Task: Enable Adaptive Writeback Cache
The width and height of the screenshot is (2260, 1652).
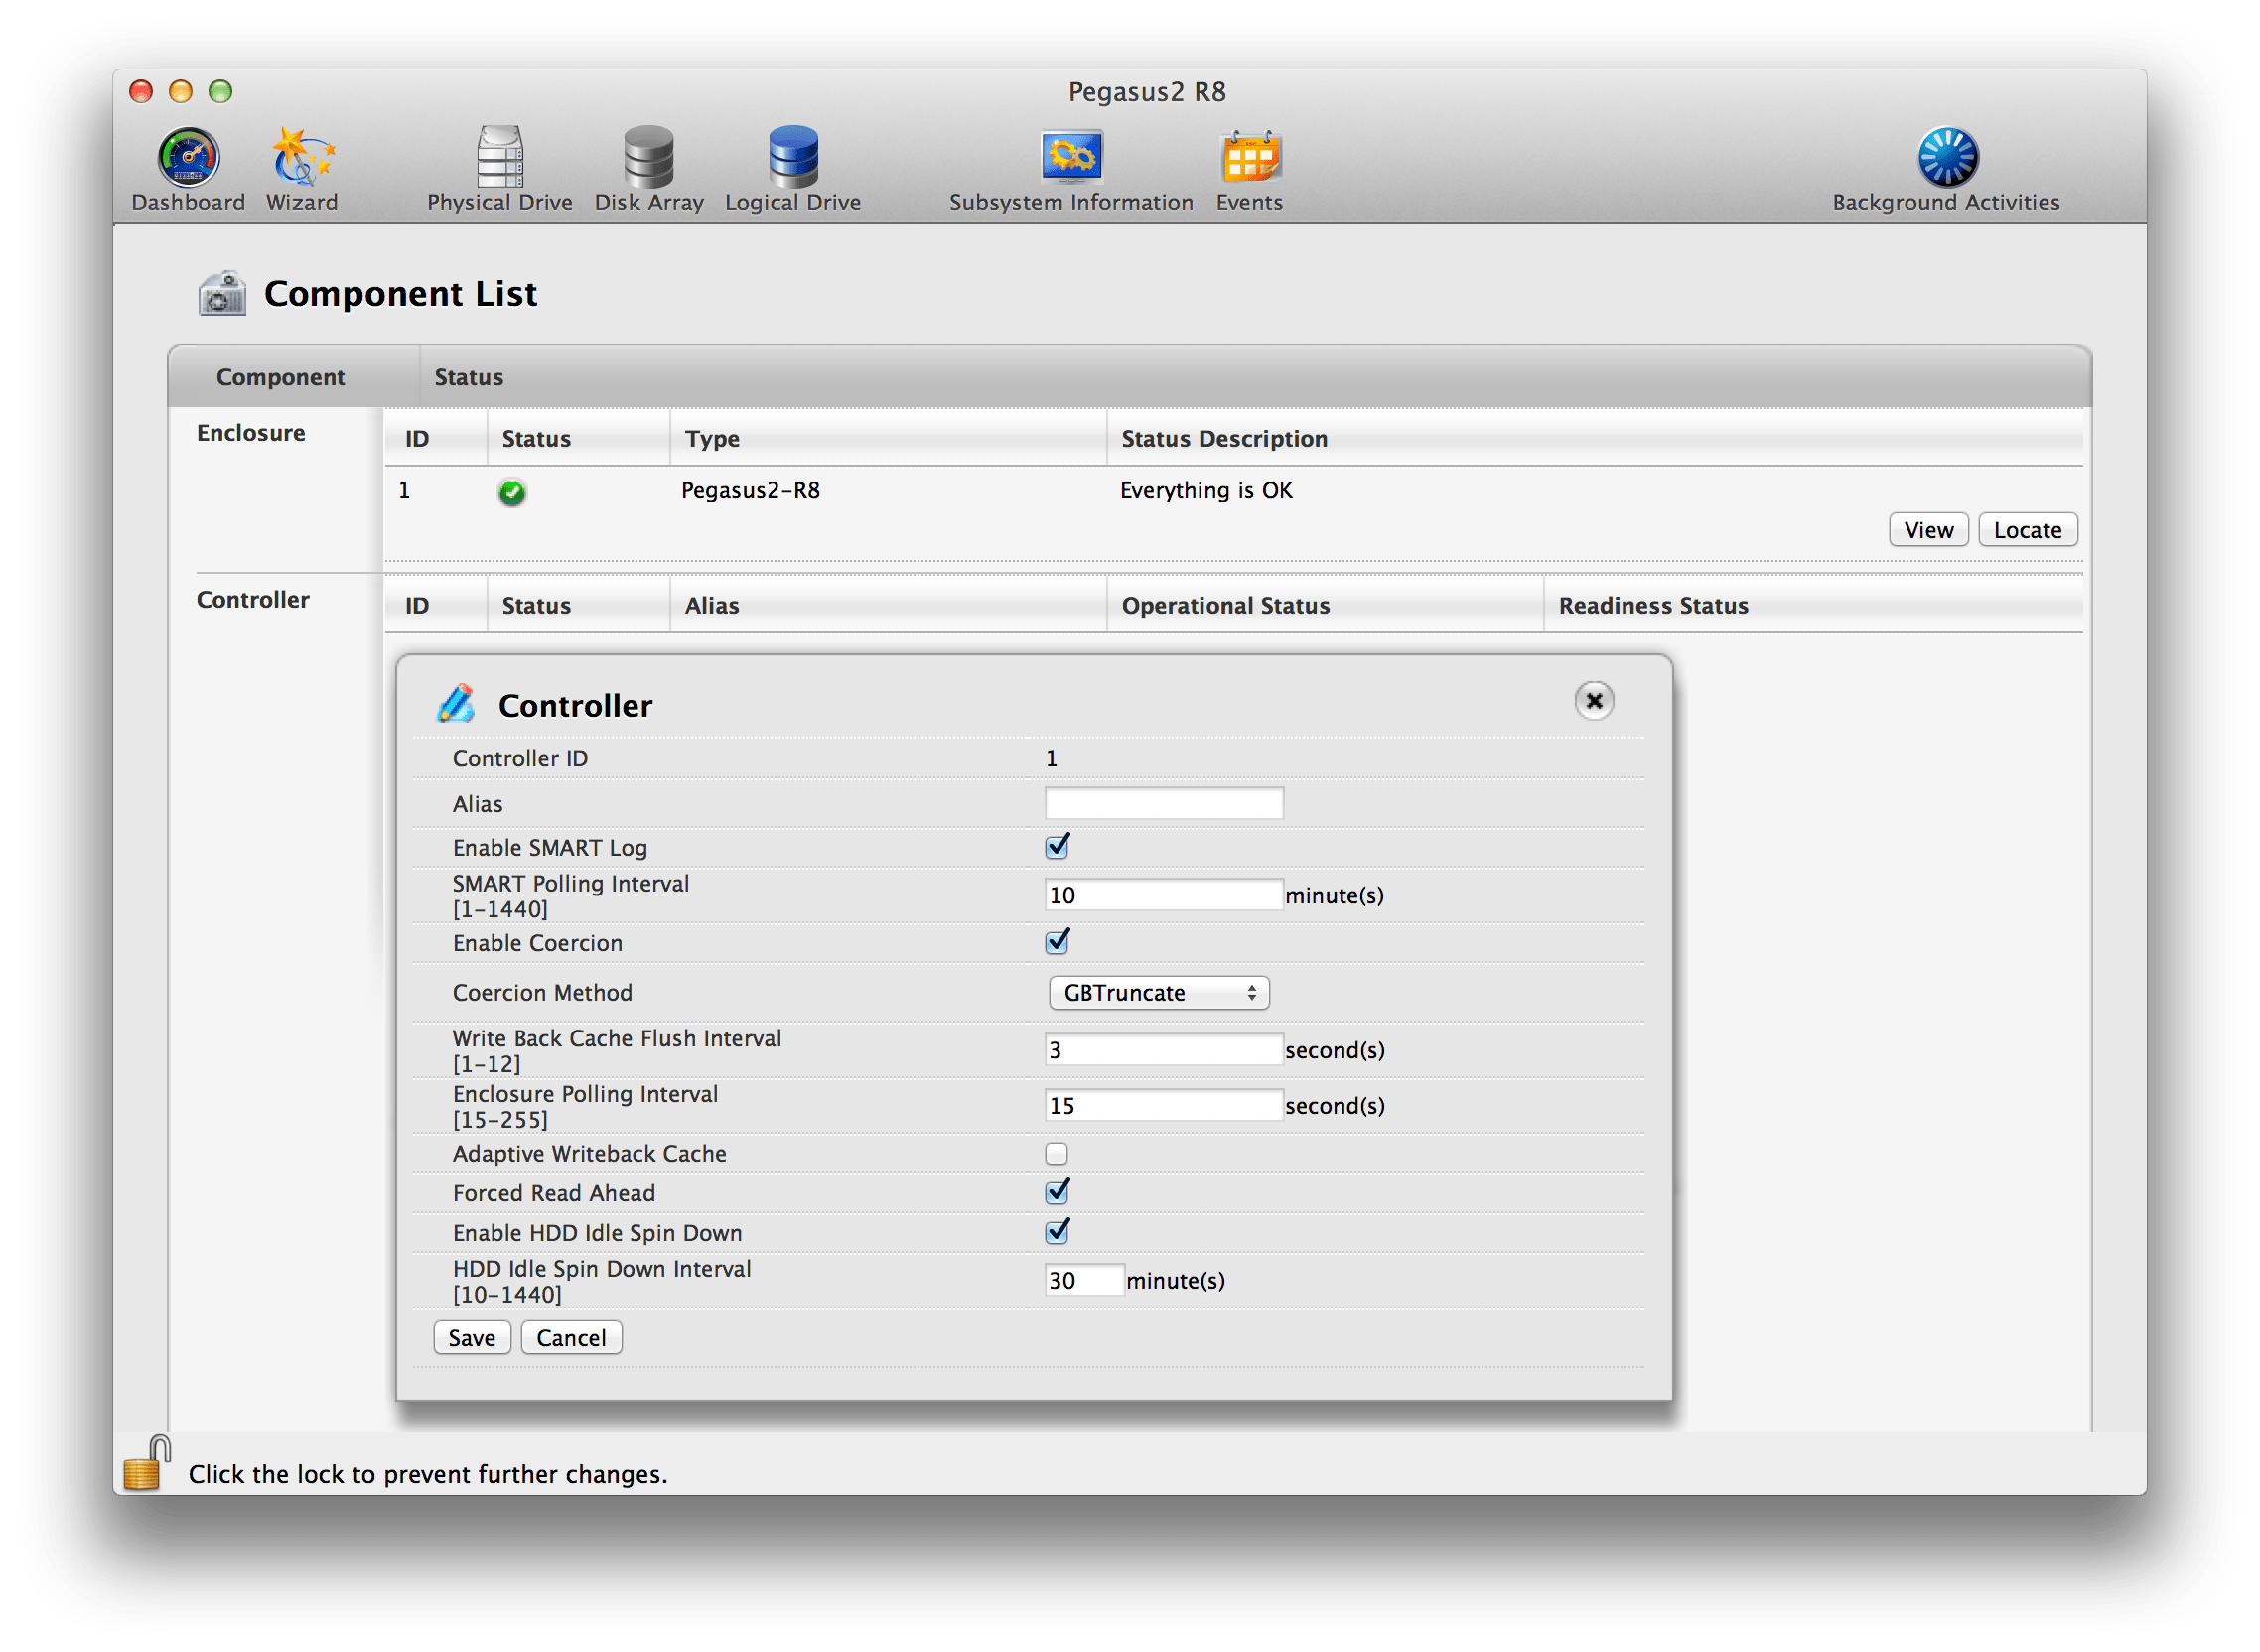Action: click(x=1056, y=1154)
